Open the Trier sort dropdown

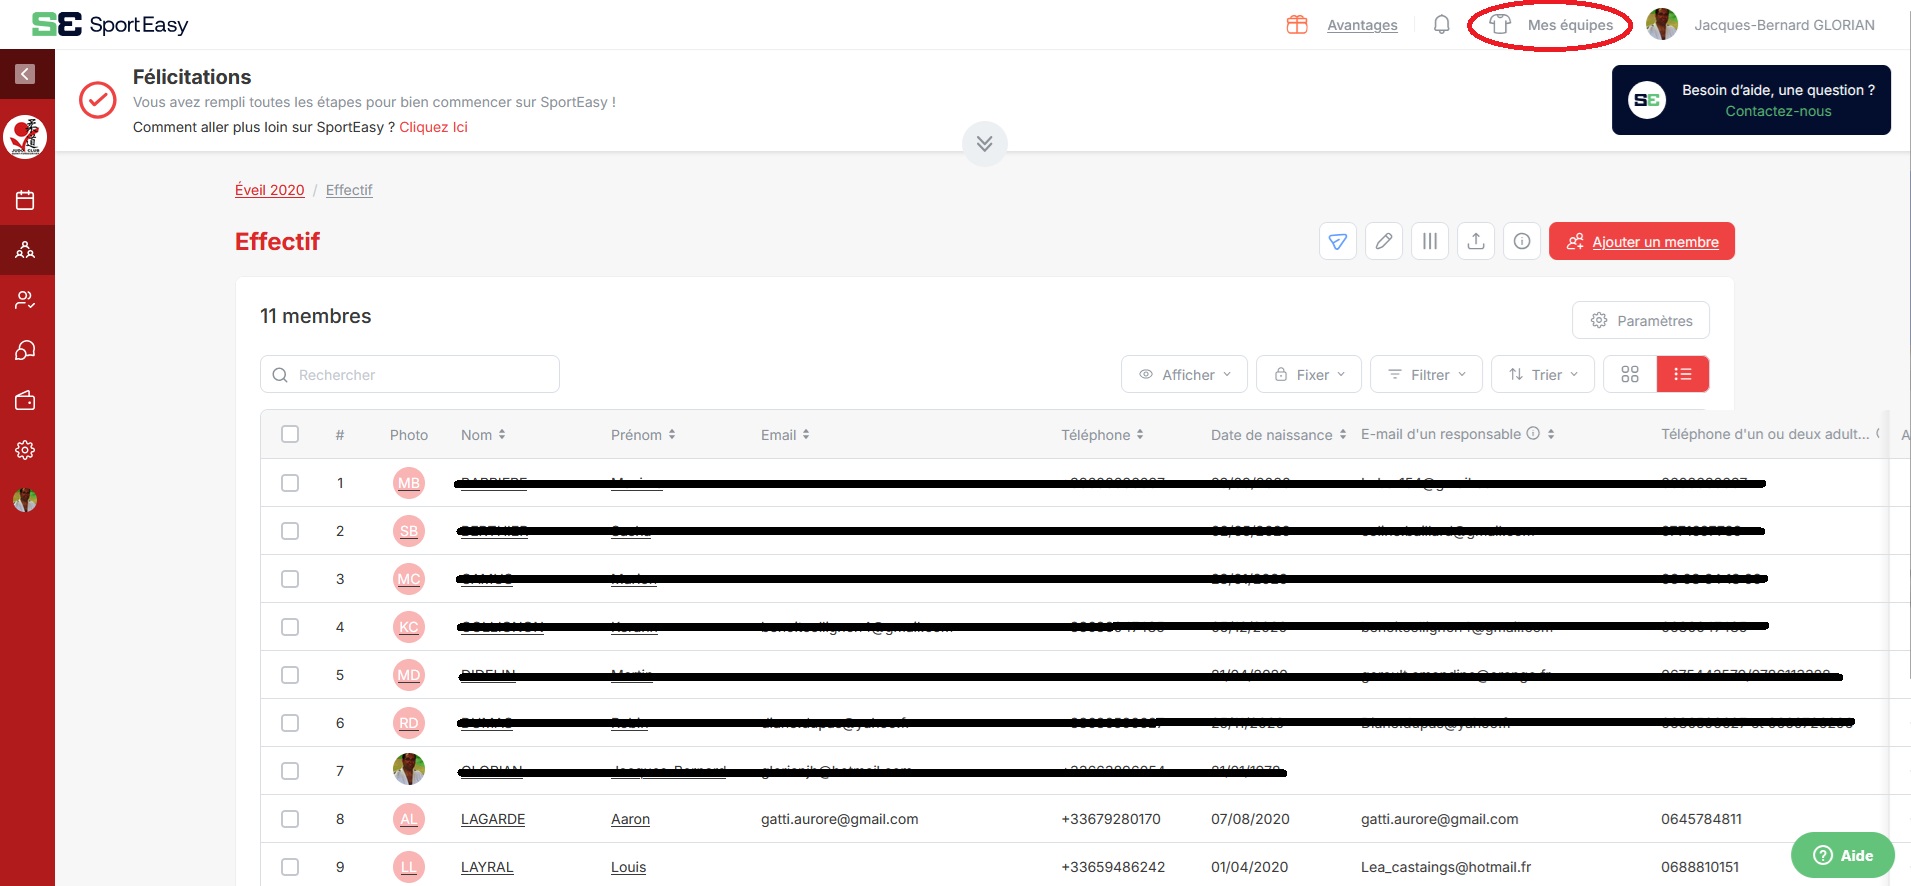coord(1542,374)
